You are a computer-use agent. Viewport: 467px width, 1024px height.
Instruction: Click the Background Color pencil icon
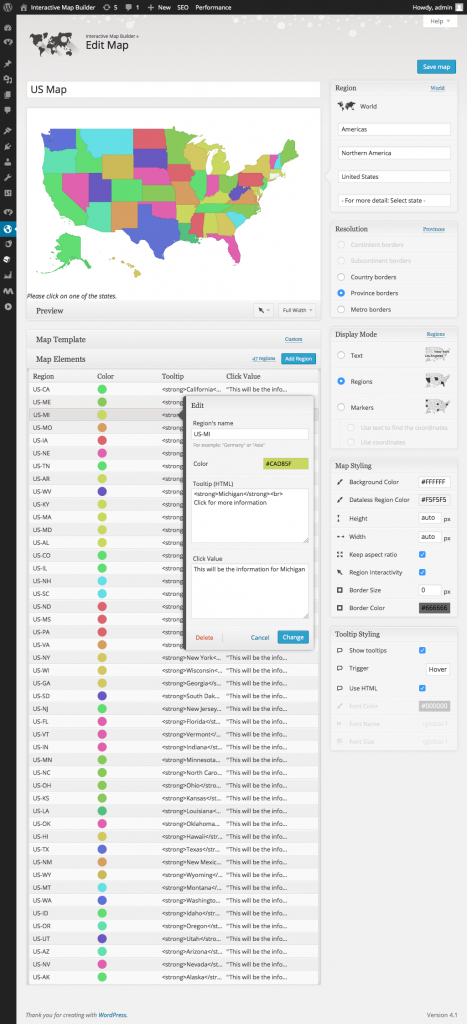tap(339, 482)
